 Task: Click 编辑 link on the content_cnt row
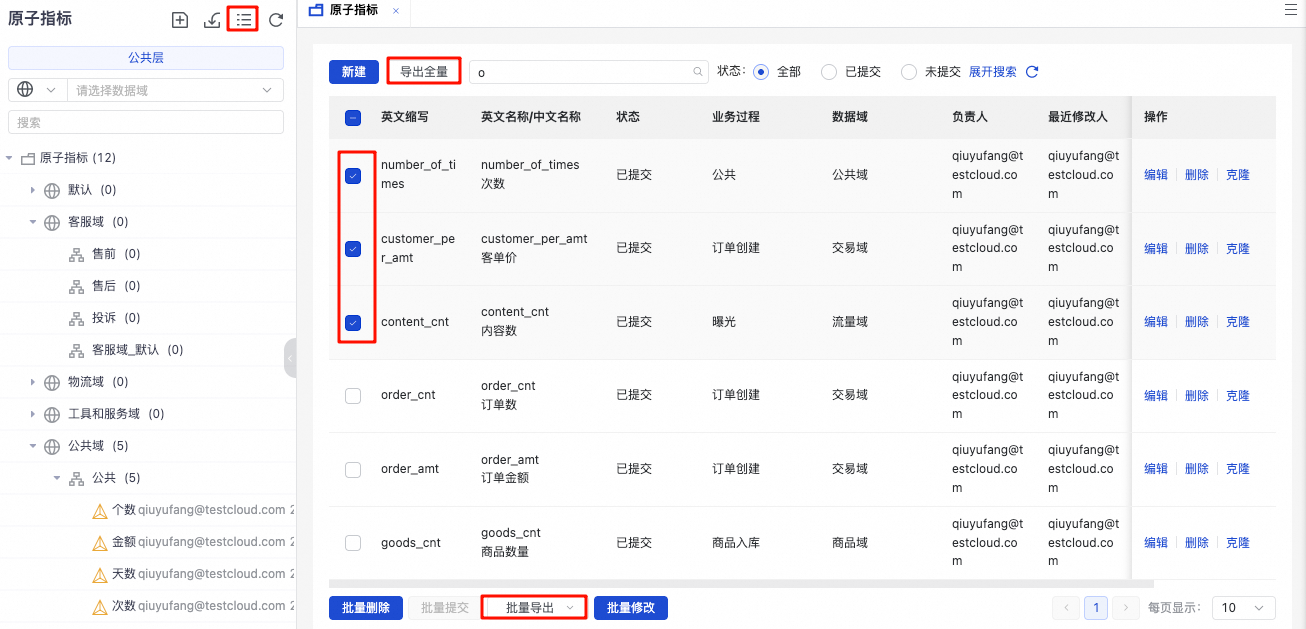tap(1155, 321)
